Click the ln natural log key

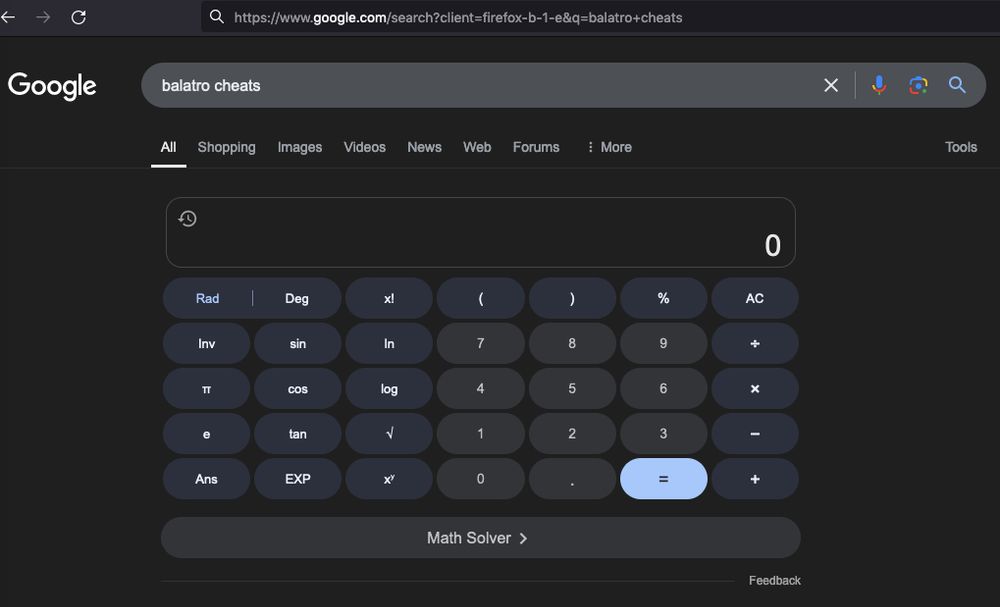(x=389, y=344)
